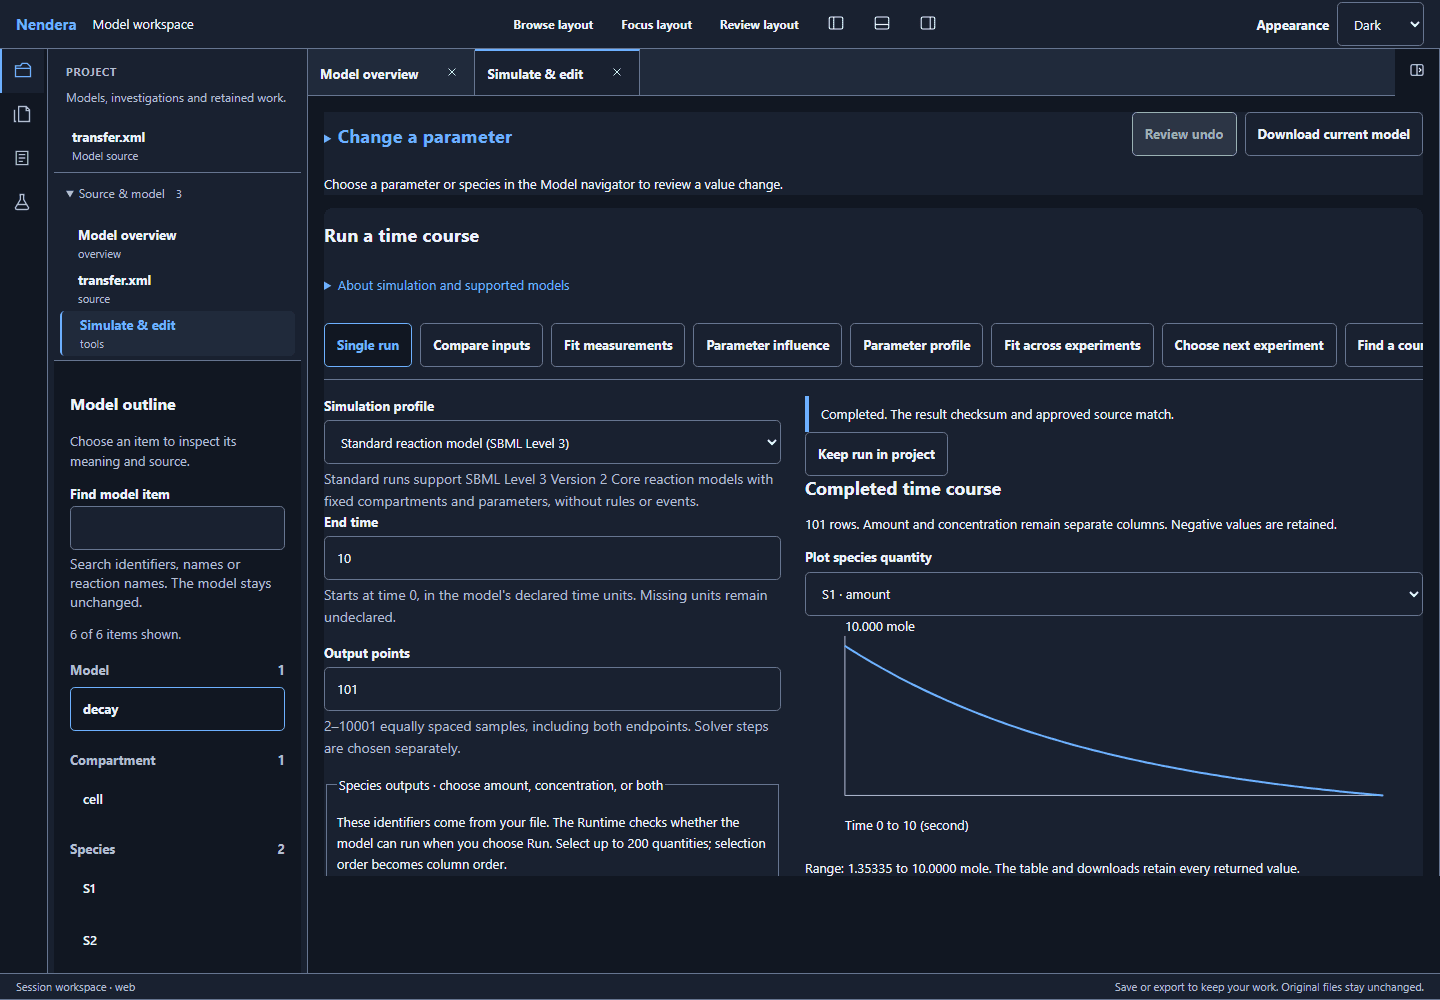Screen dimensions: 1440x1000
Task: Switch to Browse layout
Action: (x=553, y=24)
